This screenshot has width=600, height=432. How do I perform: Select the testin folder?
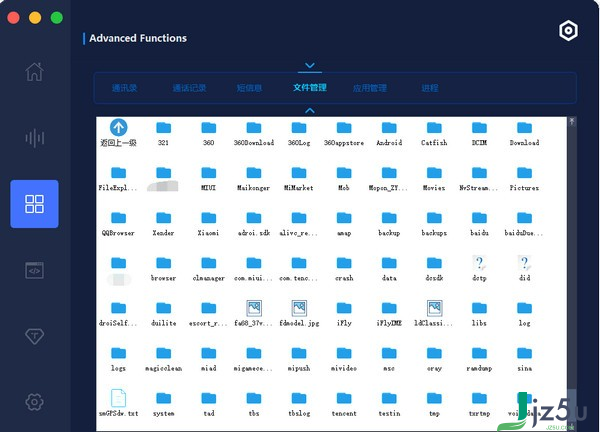click(x=389, y=404)
